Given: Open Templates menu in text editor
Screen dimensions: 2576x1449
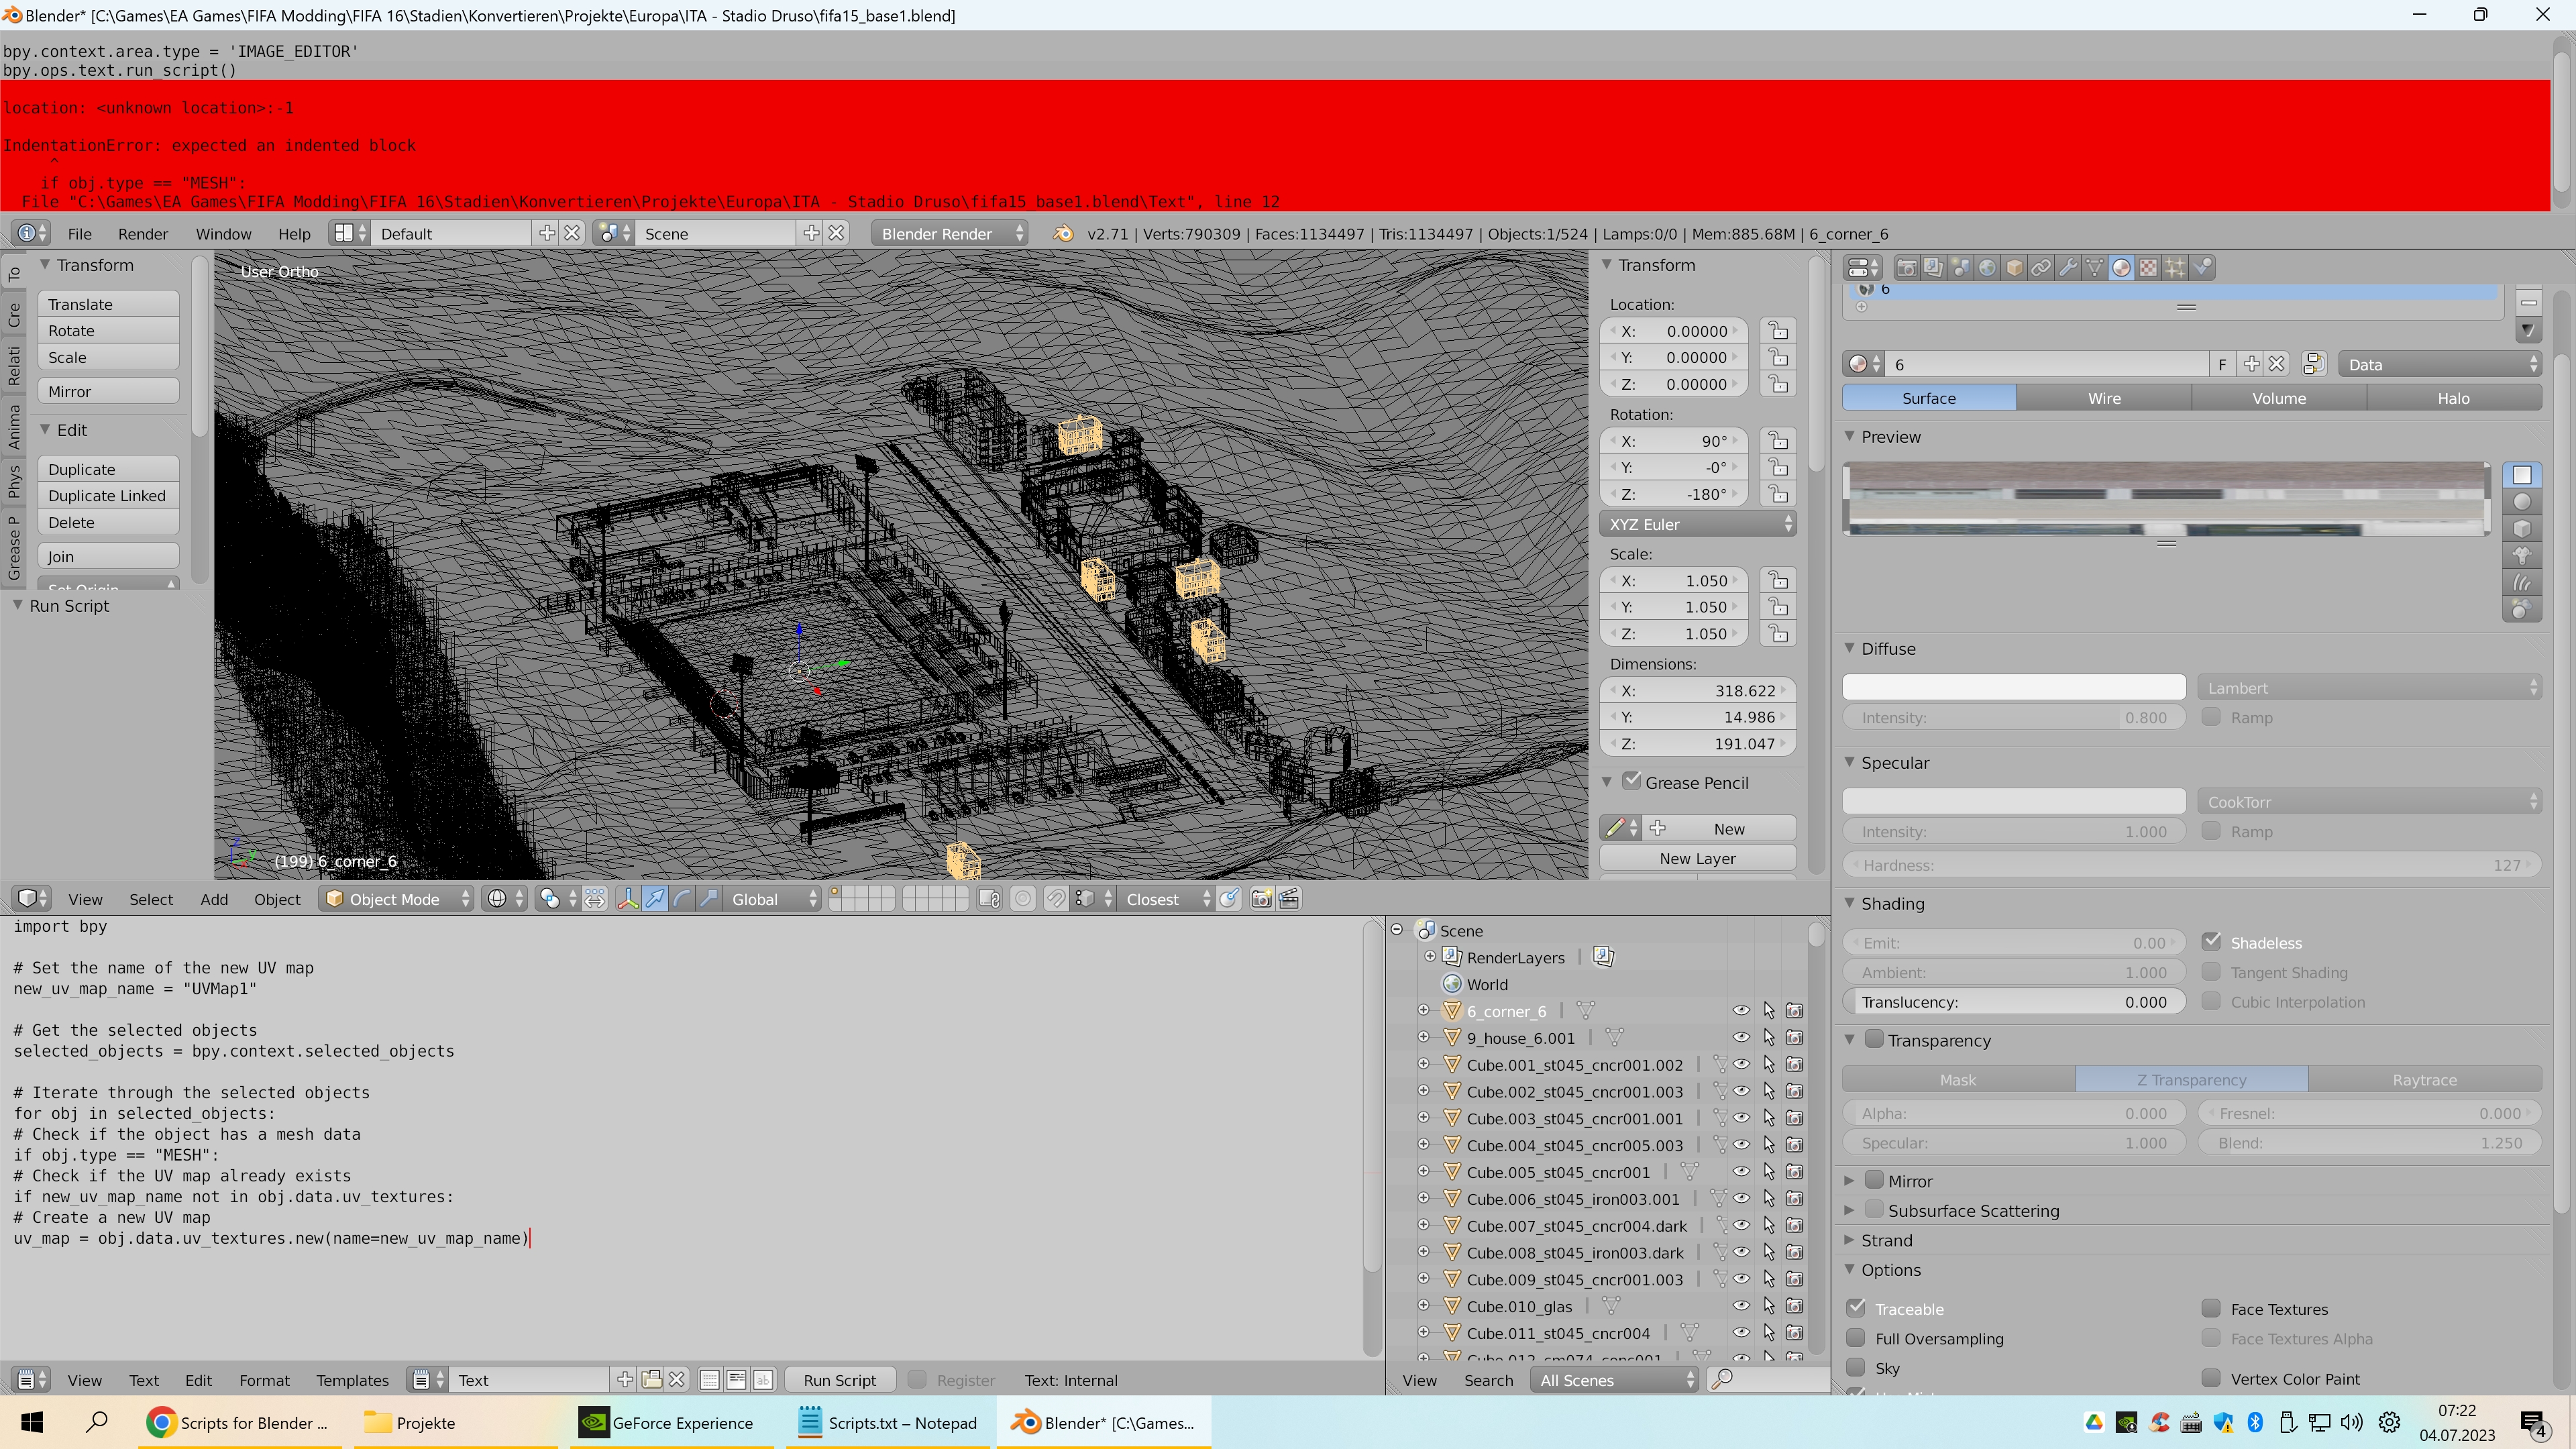Looking at the screenshot, I should [352, 1380].
